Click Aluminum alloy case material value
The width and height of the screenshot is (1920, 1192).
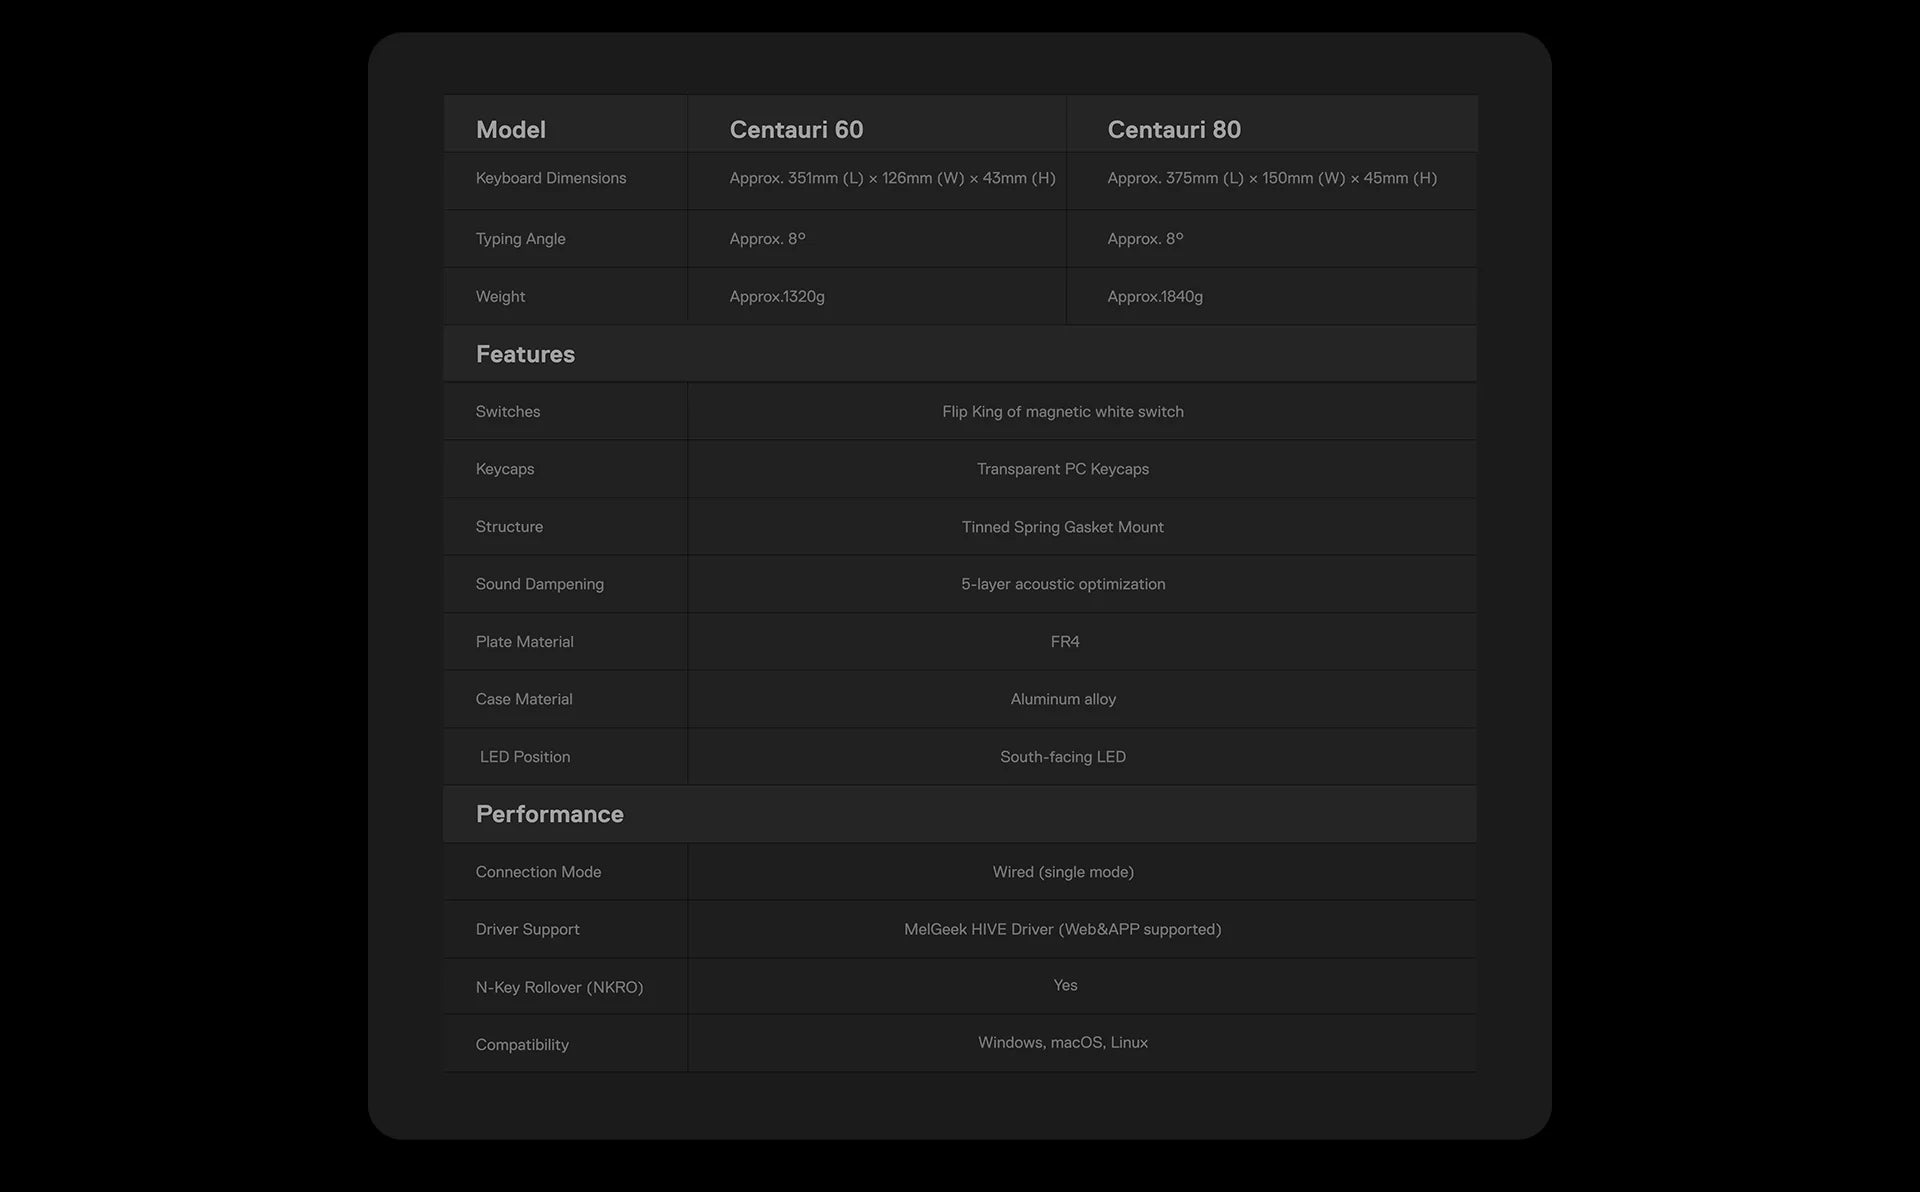(x=1062, y=699)
